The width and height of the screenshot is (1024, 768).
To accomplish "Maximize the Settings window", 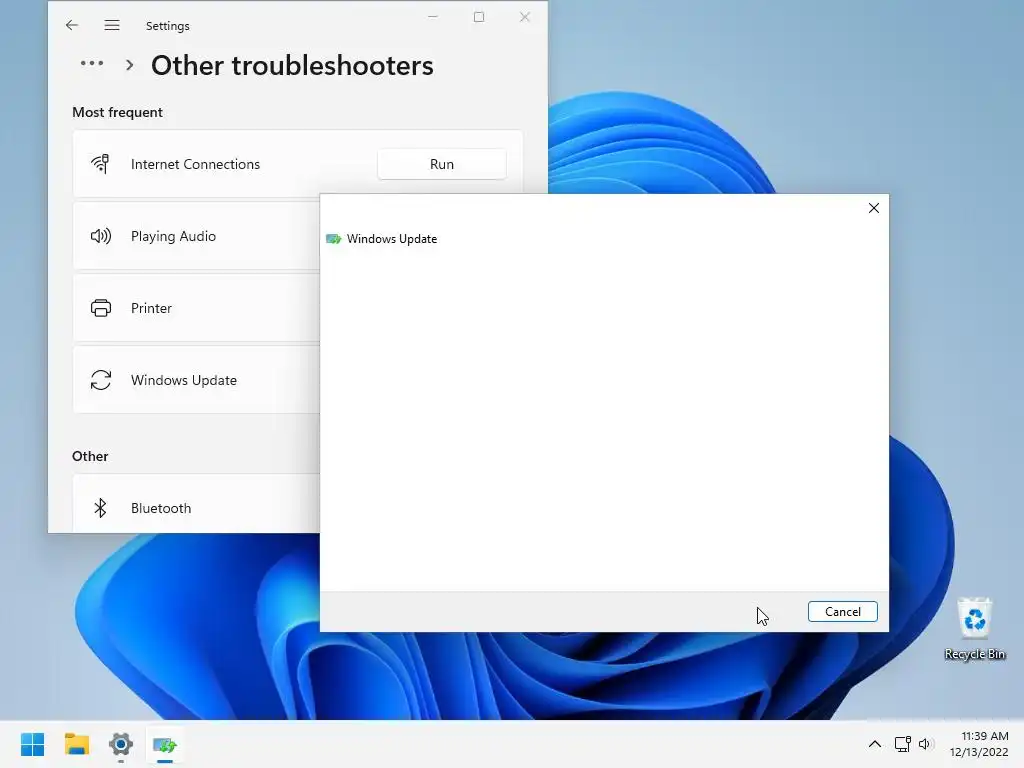I will [x=479, y=17].
